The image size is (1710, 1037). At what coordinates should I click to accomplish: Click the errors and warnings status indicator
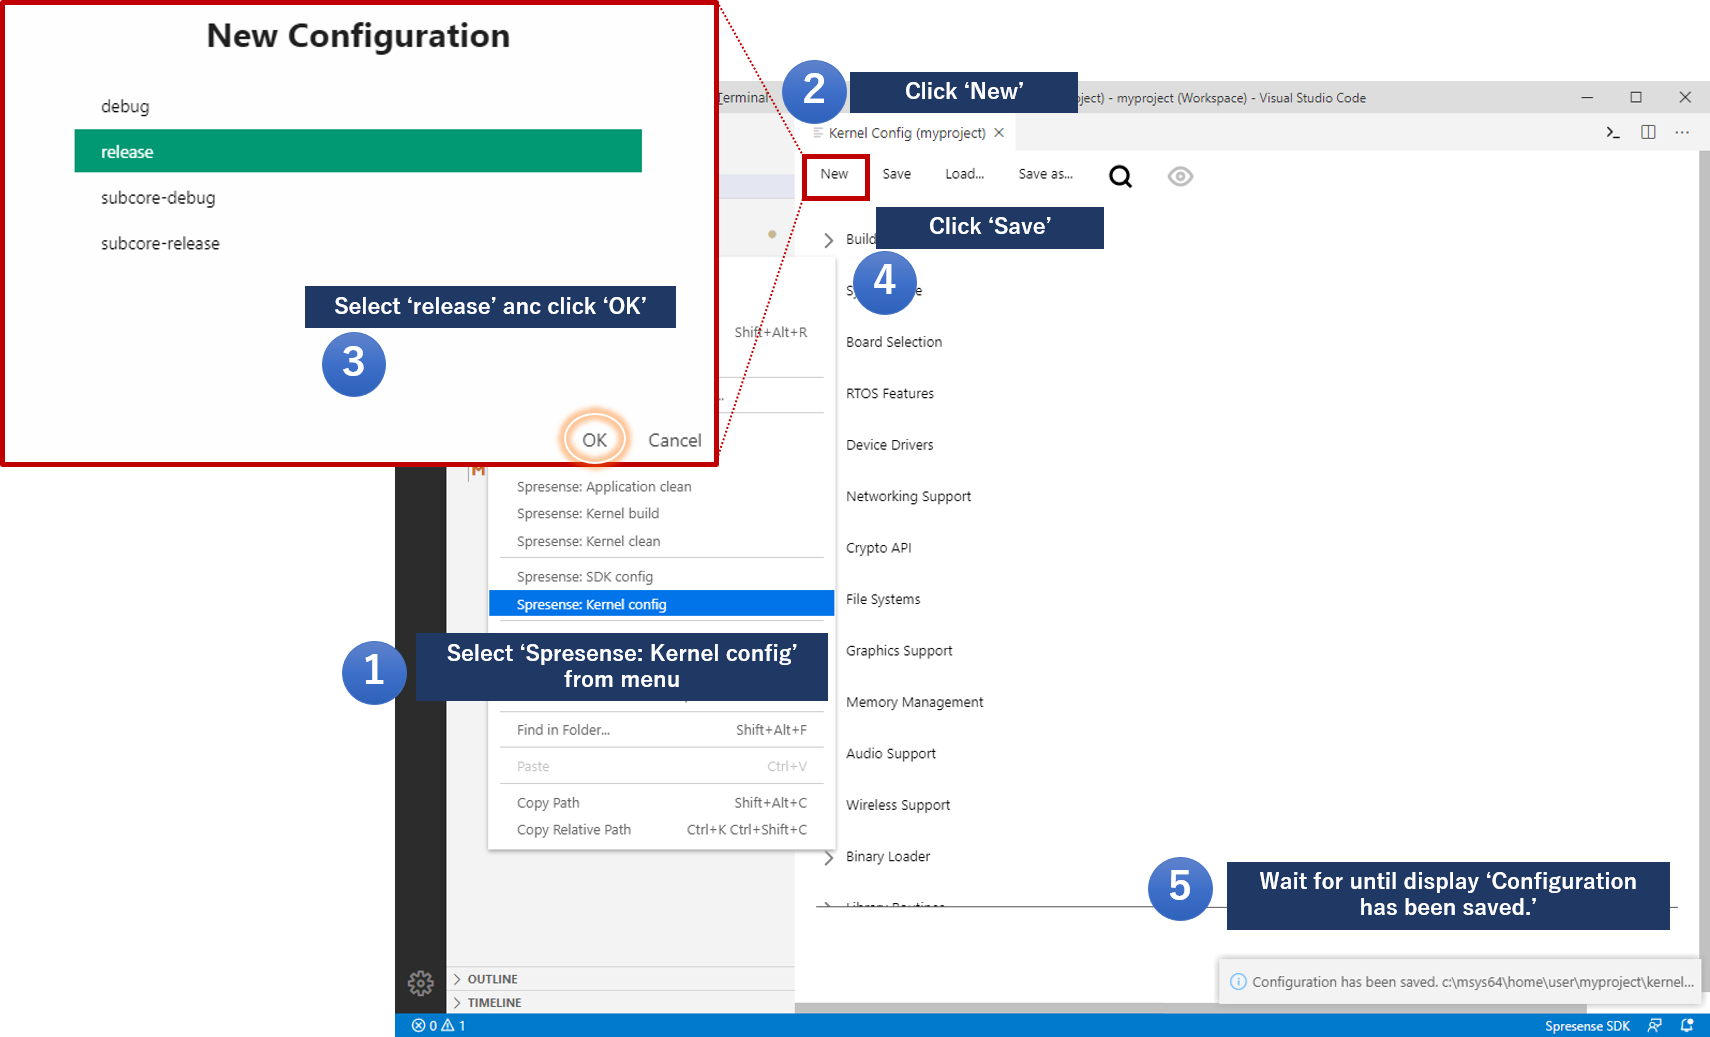tap(438, 1025)
